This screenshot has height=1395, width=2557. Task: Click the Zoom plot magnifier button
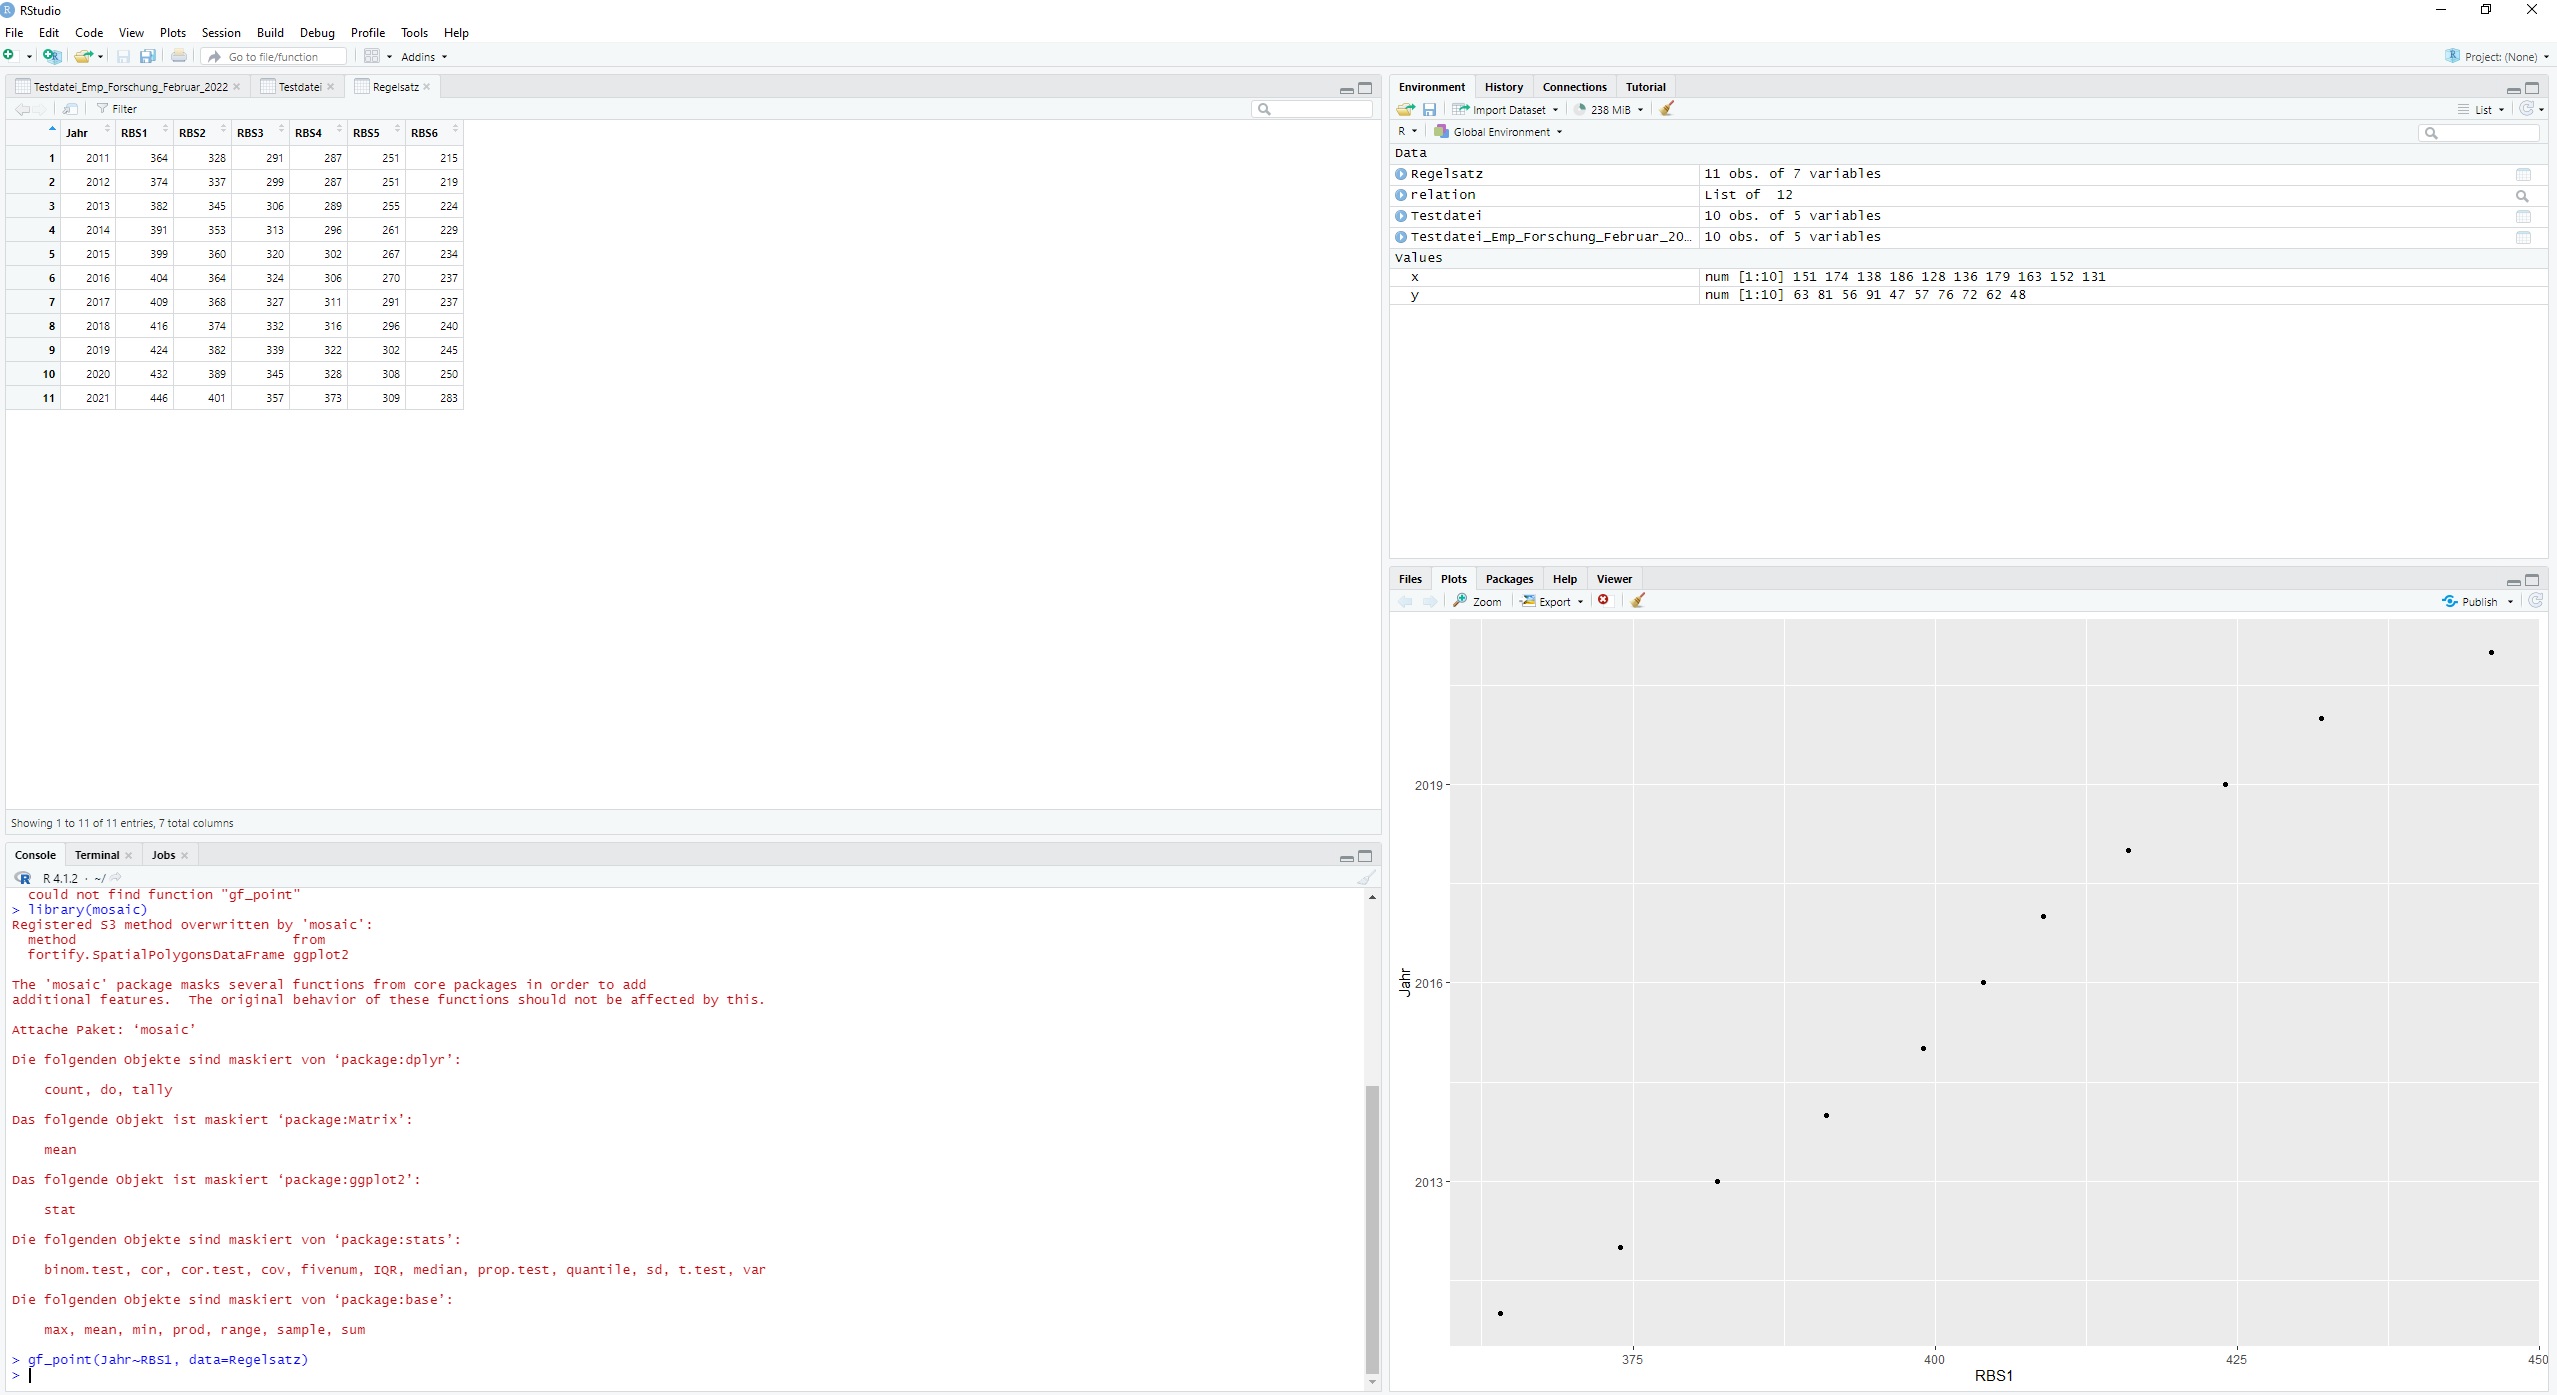(1477, 601)
